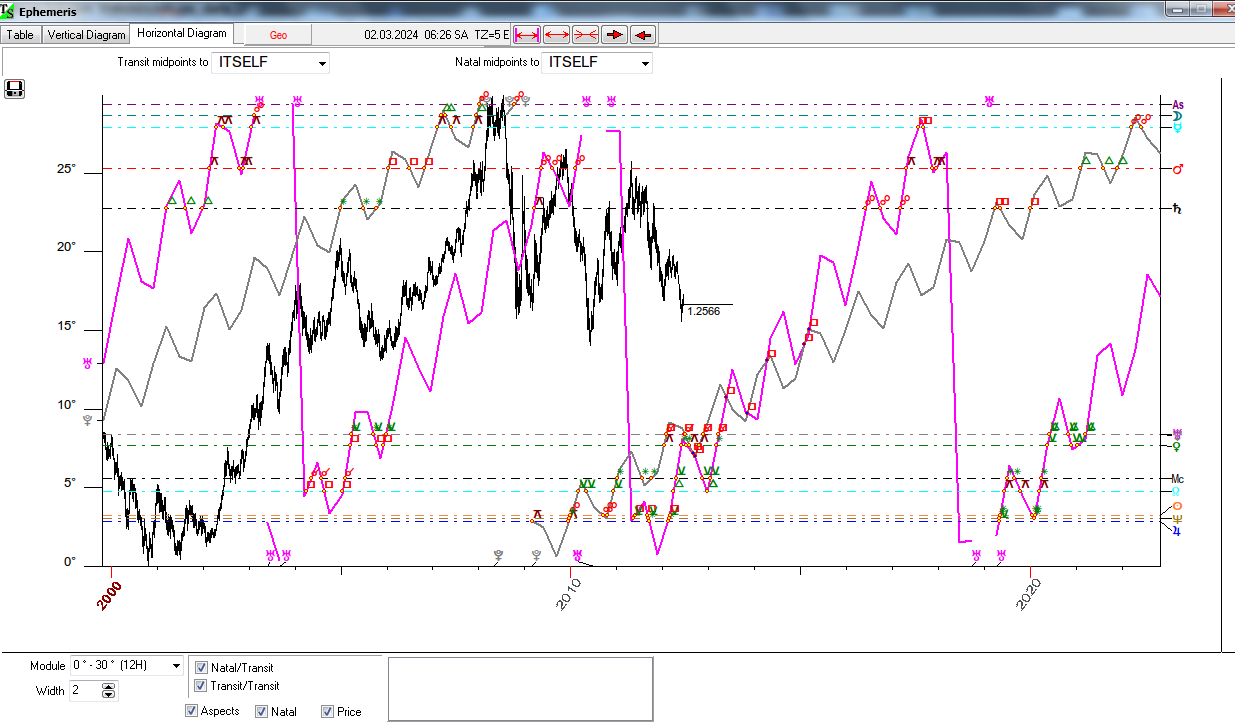
Task: Toggle the Price checkbox
Action: pyautogui.click(x=327, y=712)
